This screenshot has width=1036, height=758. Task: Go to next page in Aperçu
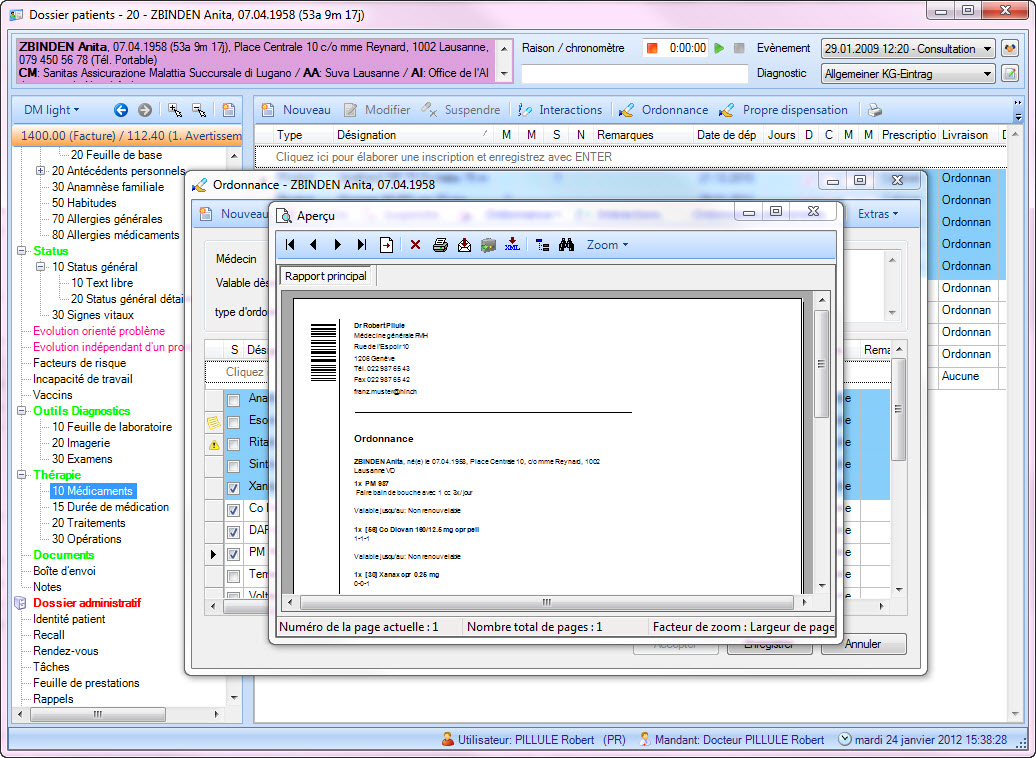click(x=338, y=245)
